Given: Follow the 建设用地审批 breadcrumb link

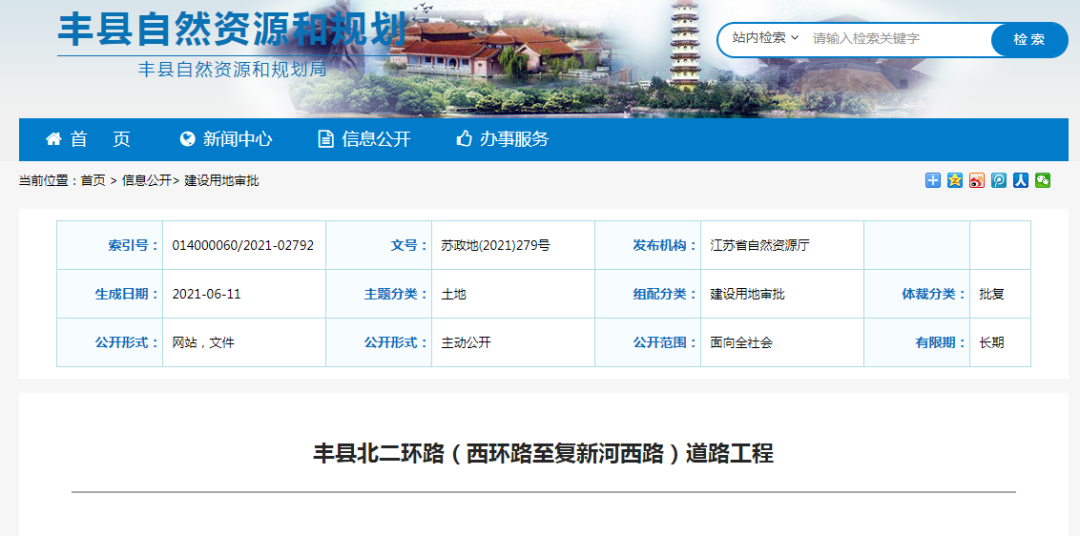Looking at the screenshot, I should [x=221, y=181].
